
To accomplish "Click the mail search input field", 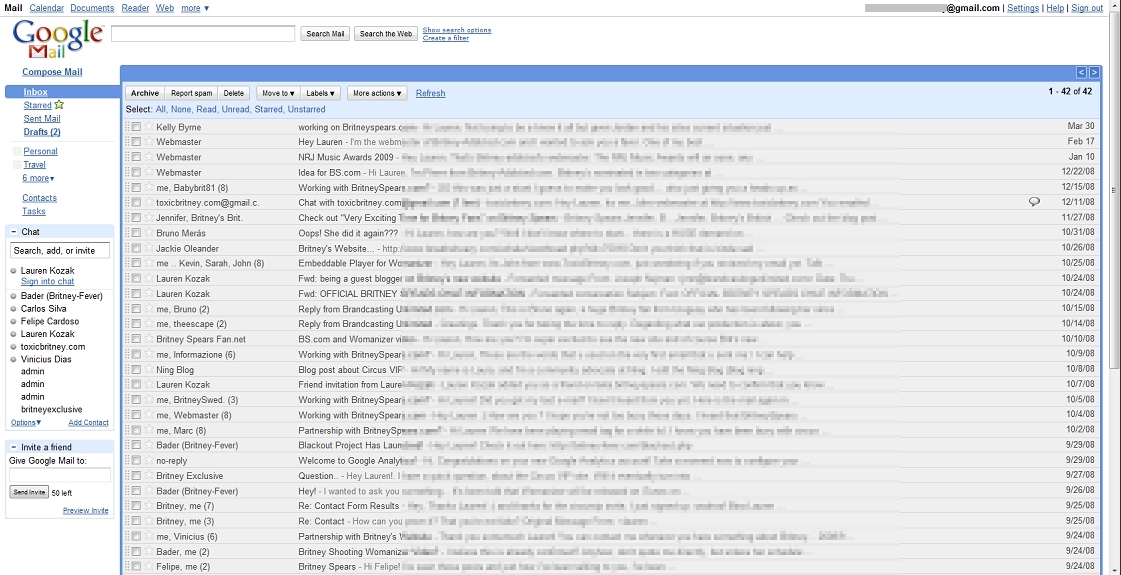I will pyautogui.click(x=203, y=34).
